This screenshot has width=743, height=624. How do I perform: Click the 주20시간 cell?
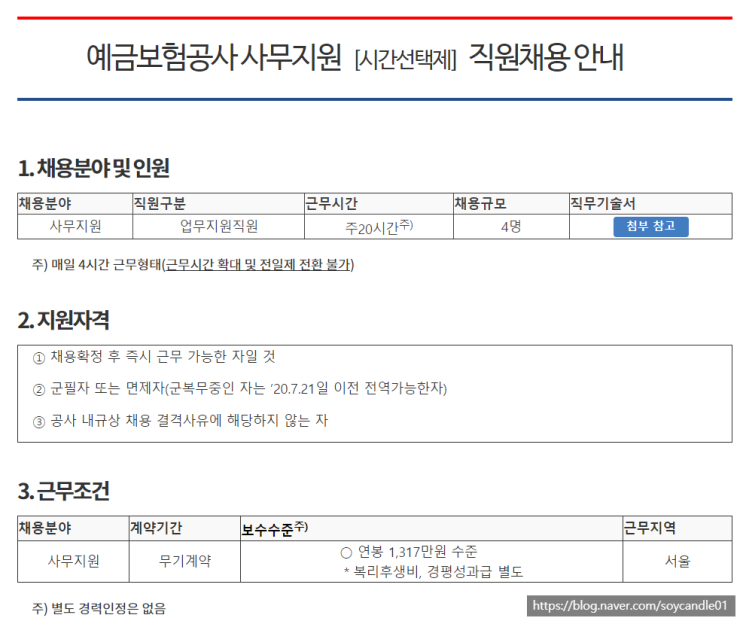click(379, 227)
